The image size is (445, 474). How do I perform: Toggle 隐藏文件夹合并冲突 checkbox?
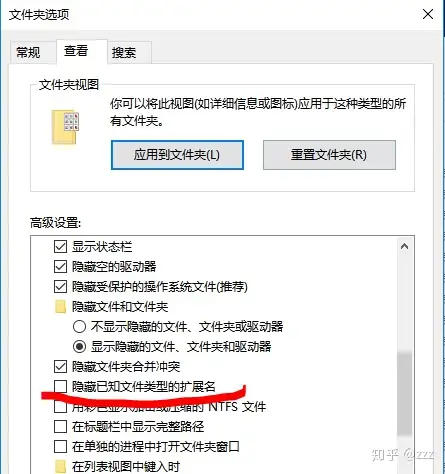60,367
